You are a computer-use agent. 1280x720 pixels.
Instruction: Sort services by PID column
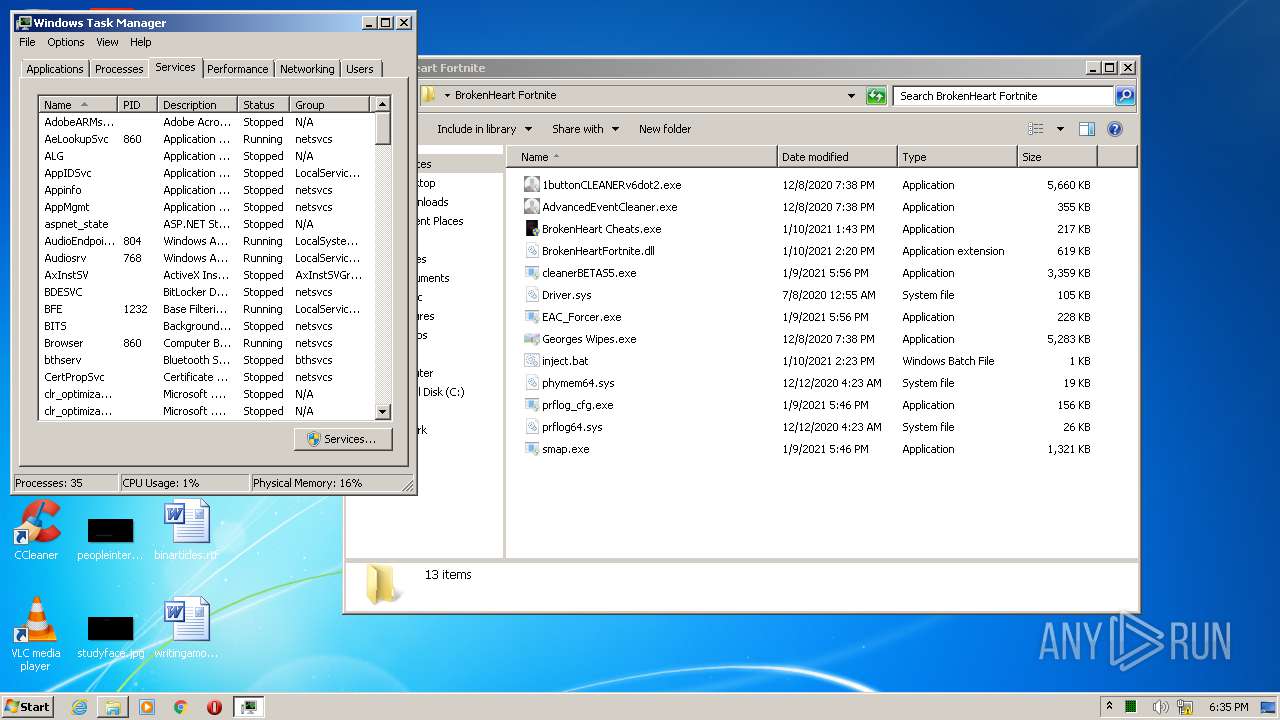(x=138, y=105)
